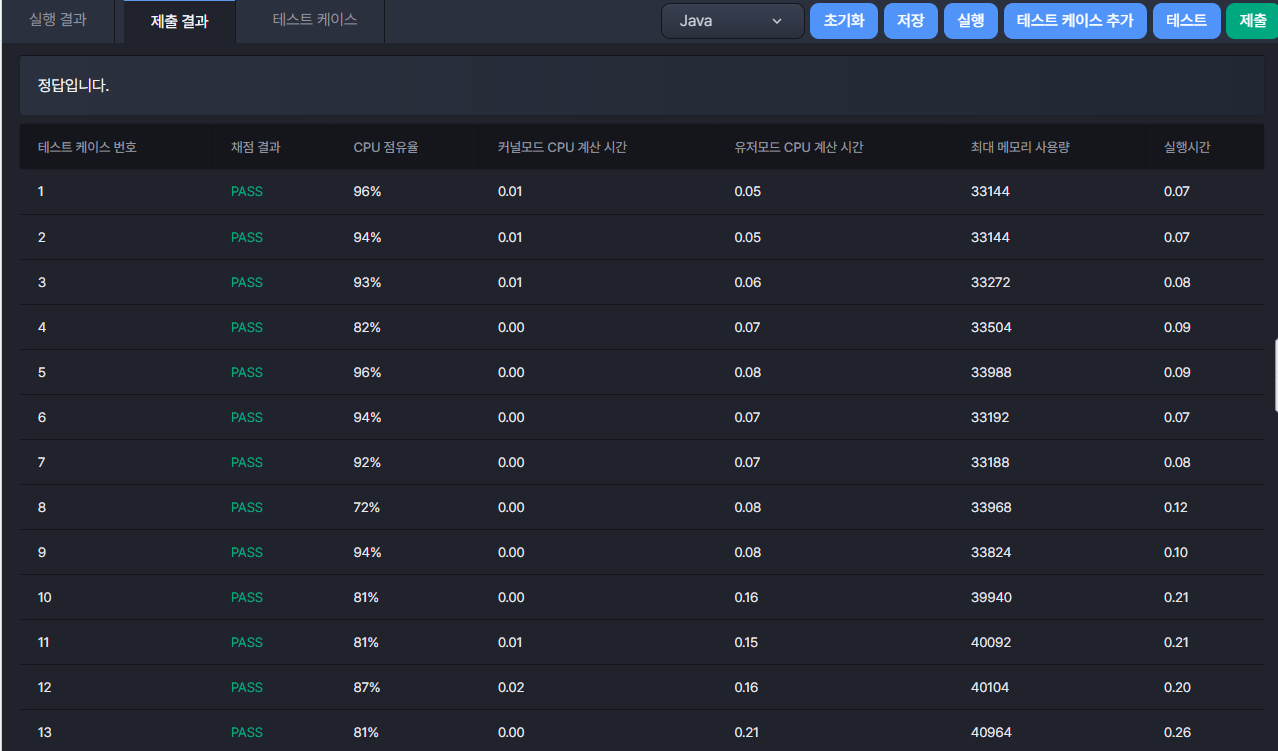Screen dimensions: 1278x751
Task: Open the 테스트 케이스 tab
Action: click(315, 20)
